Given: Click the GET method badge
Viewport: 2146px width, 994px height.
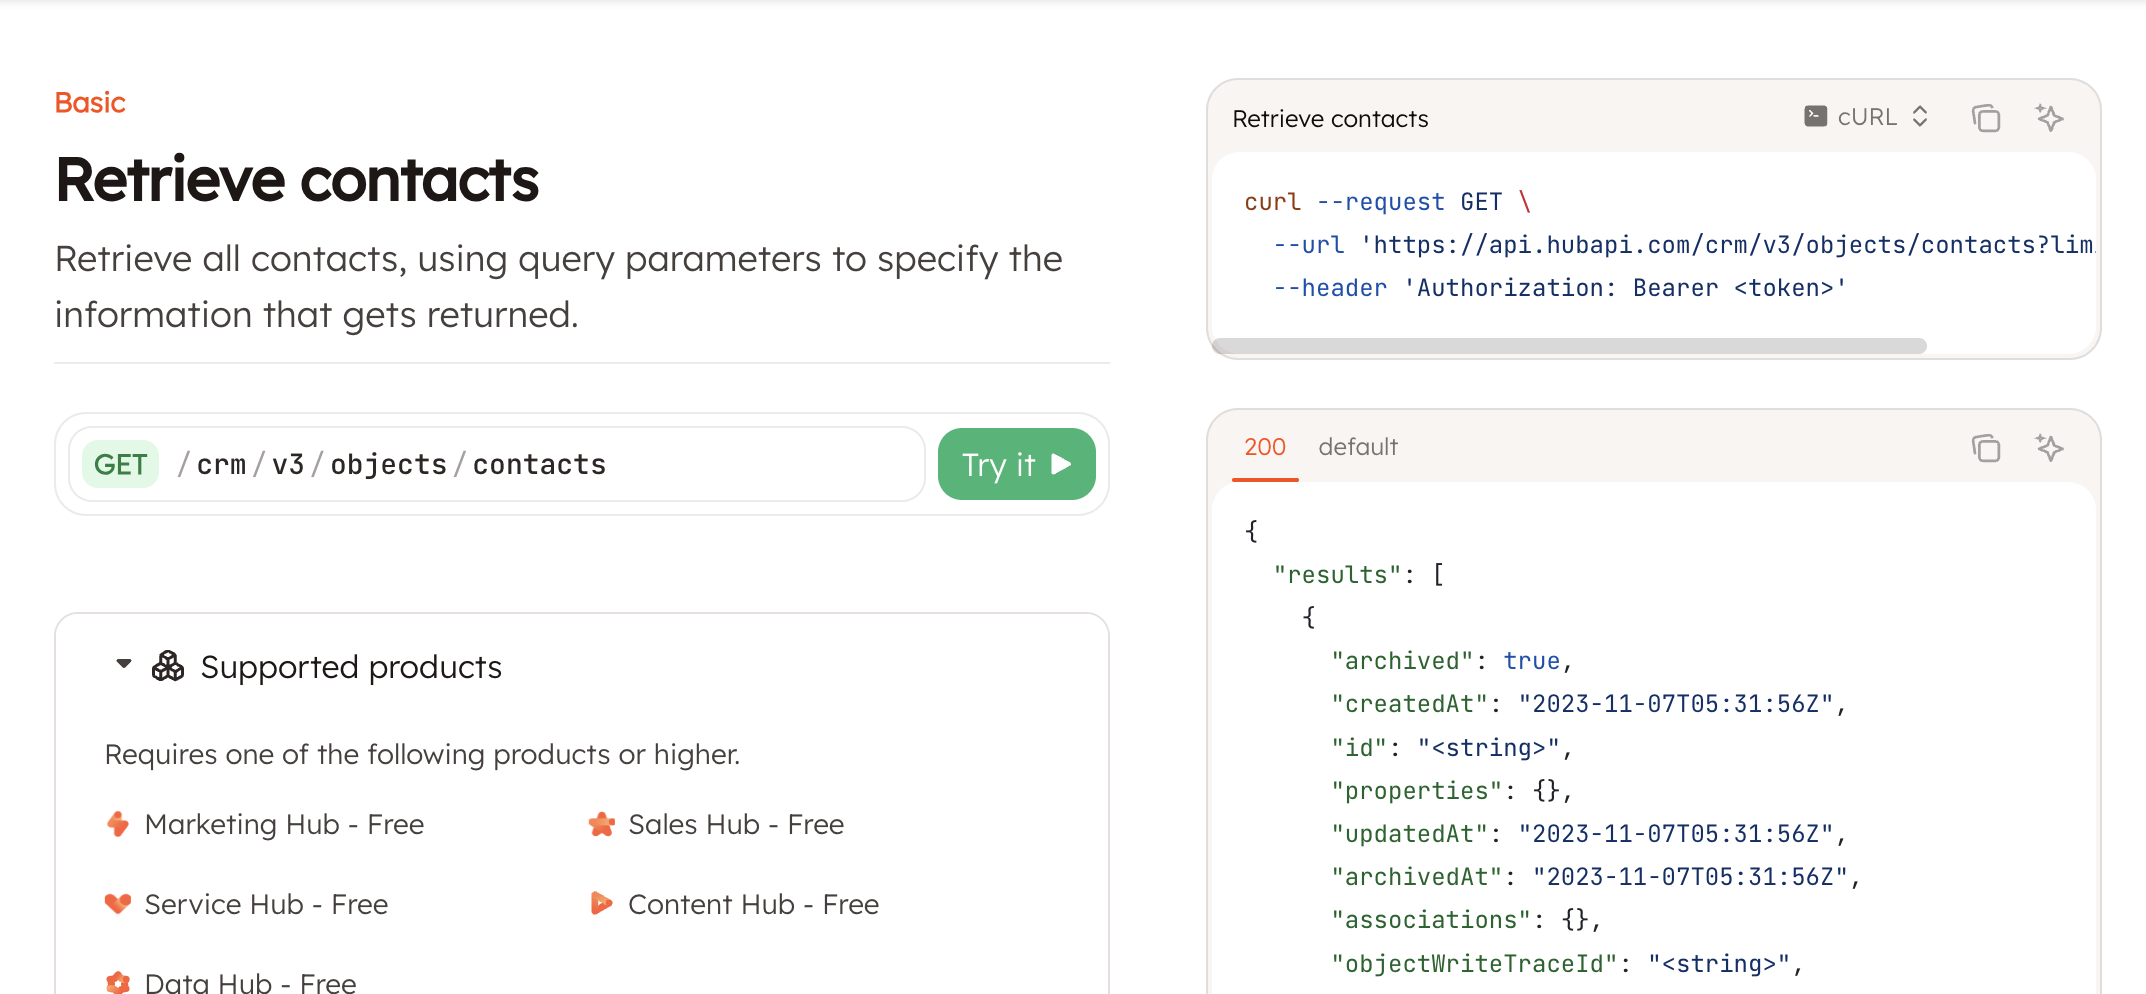Looking at the screenshot, I should 120,463.
